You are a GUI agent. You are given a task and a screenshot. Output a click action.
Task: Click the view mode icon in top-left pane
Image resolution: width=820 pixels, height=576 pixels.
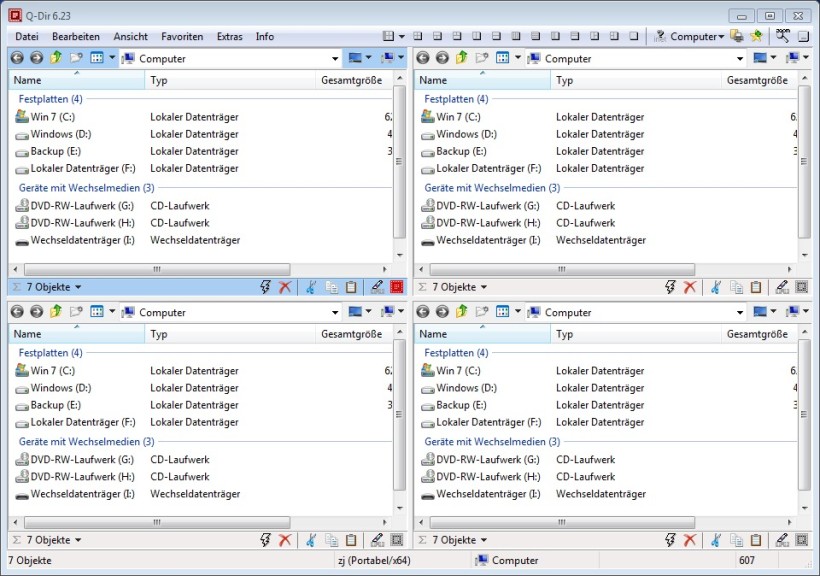click(x=97, y=58)
